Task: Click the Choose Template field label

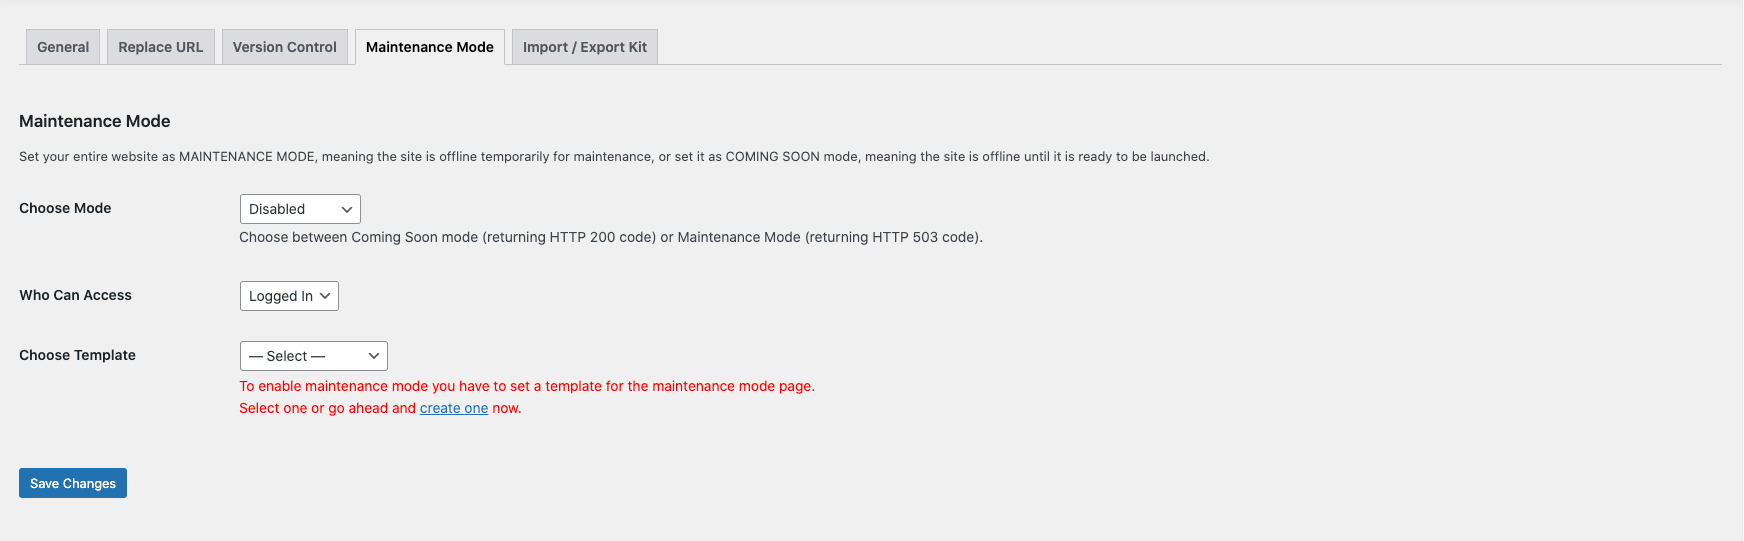Action: tap(77, 355)
